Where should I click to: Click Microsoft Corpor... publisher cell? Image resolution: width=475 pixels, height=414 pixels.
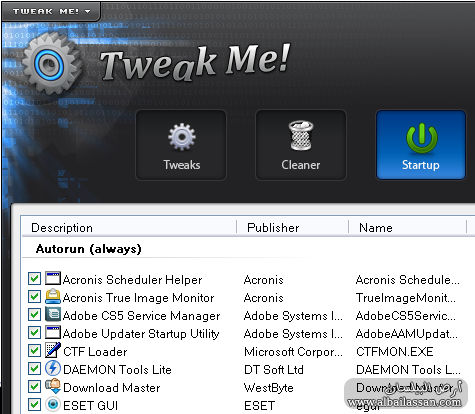click(x=293, y=352)
